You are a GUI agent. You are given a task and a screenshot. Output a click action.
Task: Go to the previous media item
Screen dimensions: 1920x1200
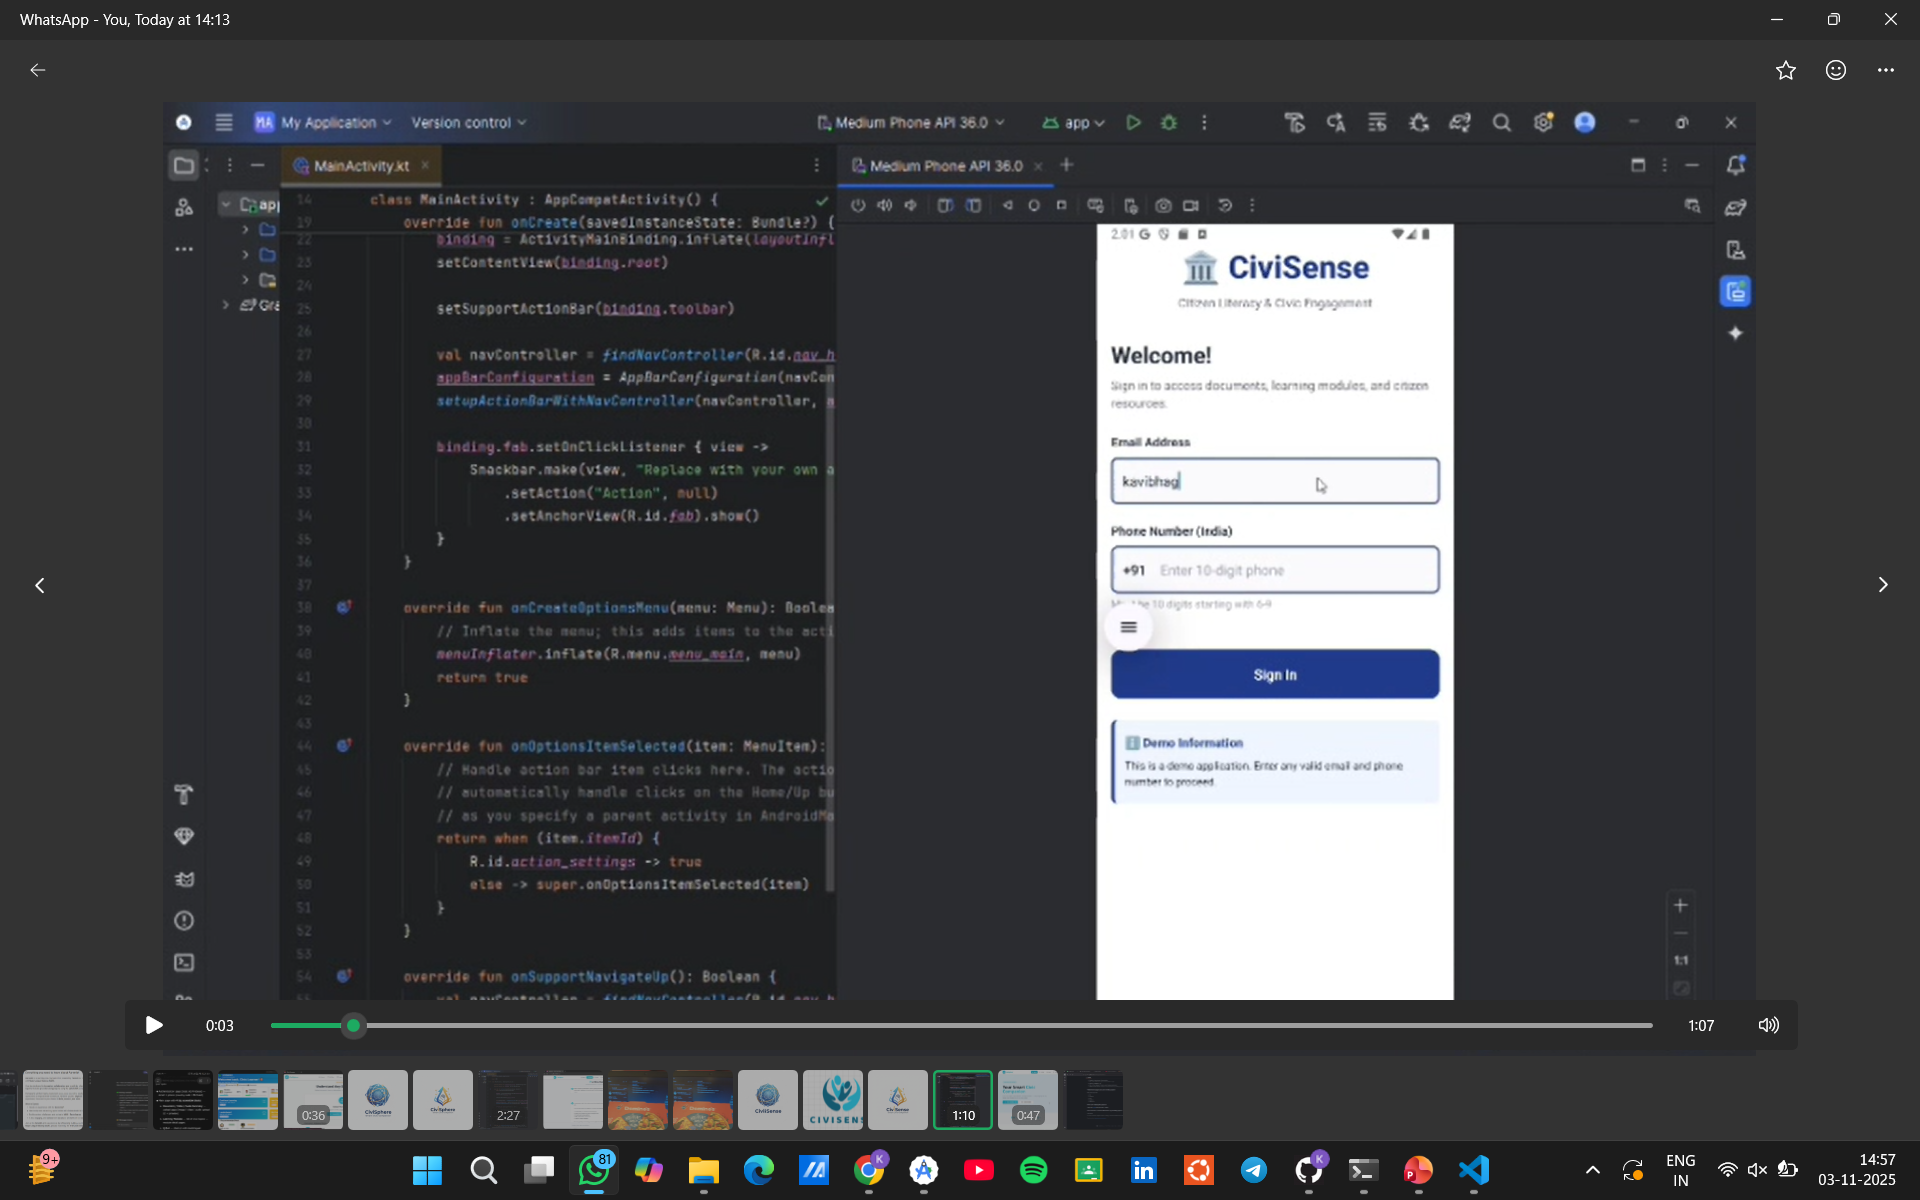point(40,585)
